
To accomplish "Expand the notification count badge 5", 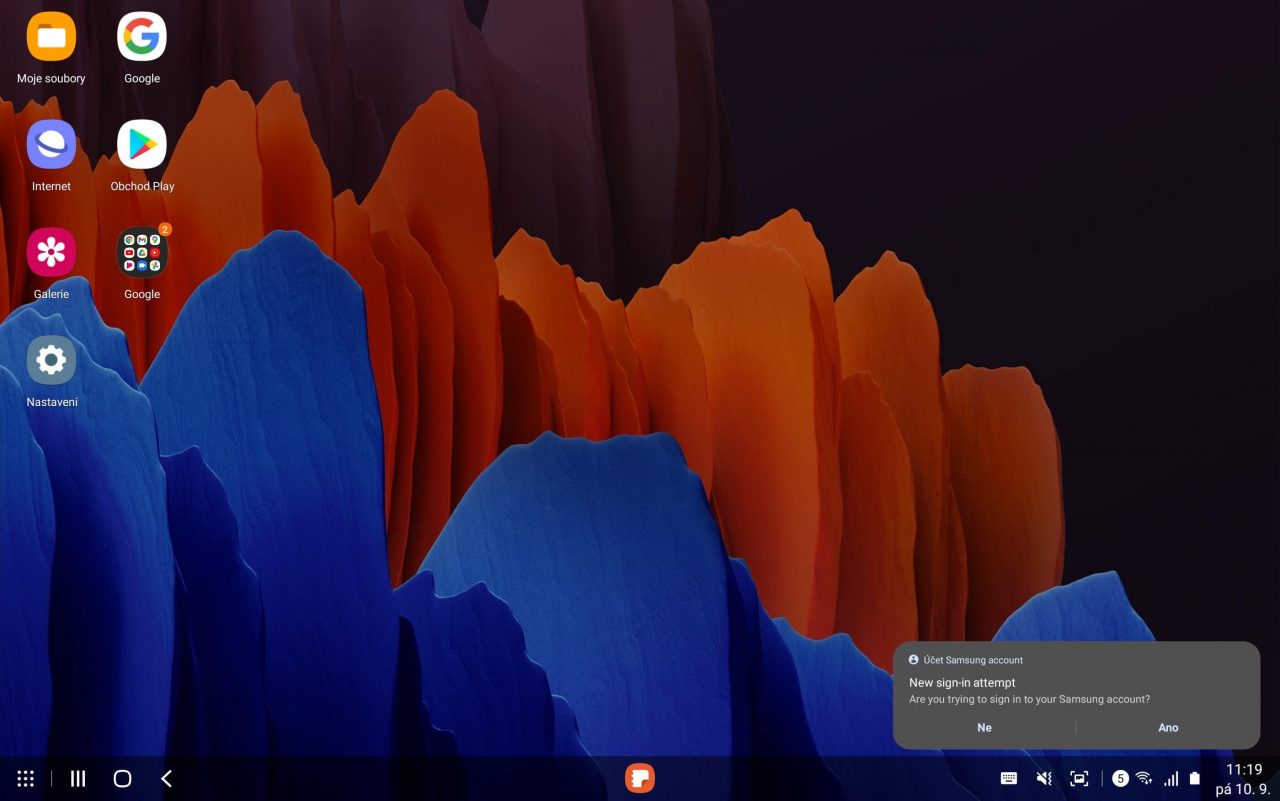I will point(1120,778).
